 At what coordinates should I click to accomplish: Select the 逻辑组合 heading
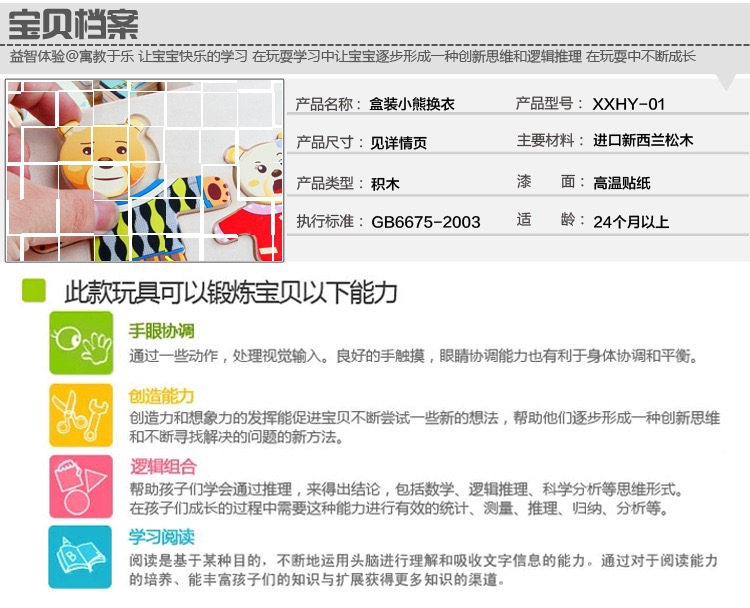click(x=164, y=466)
